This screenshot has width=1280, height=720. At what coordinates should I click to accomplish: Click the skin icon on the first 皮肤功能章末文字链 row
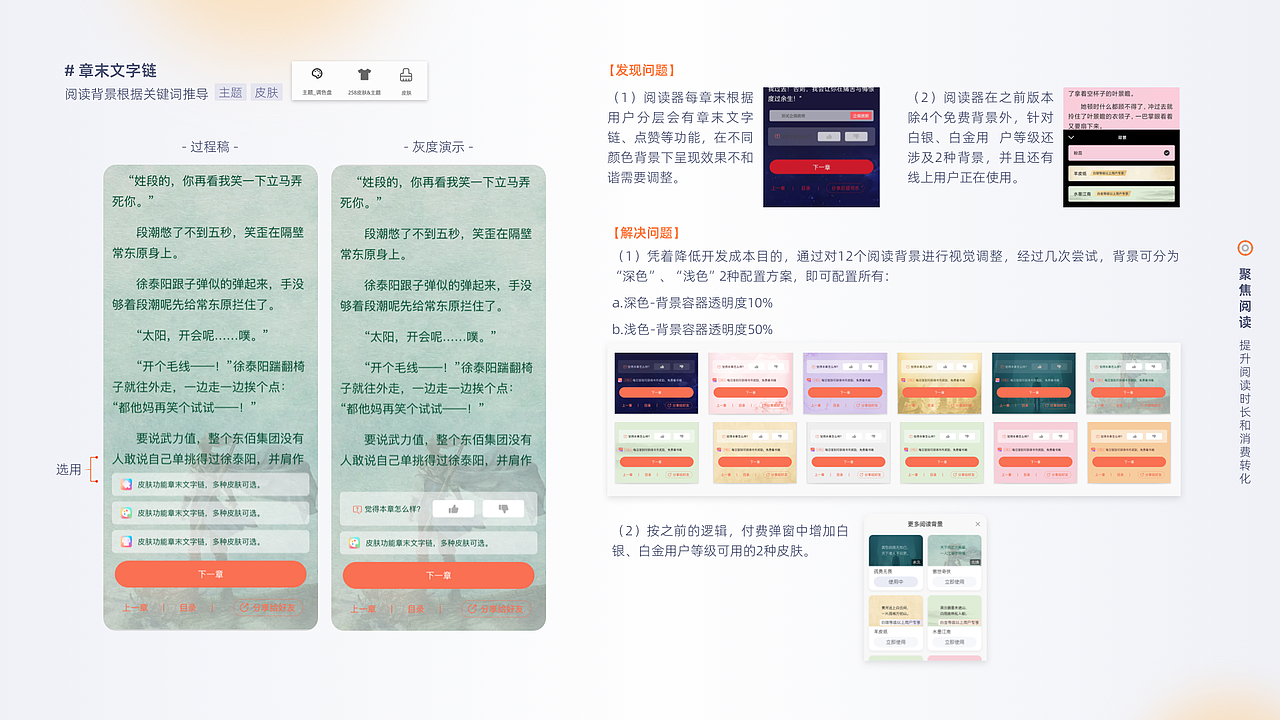(125, 484)
